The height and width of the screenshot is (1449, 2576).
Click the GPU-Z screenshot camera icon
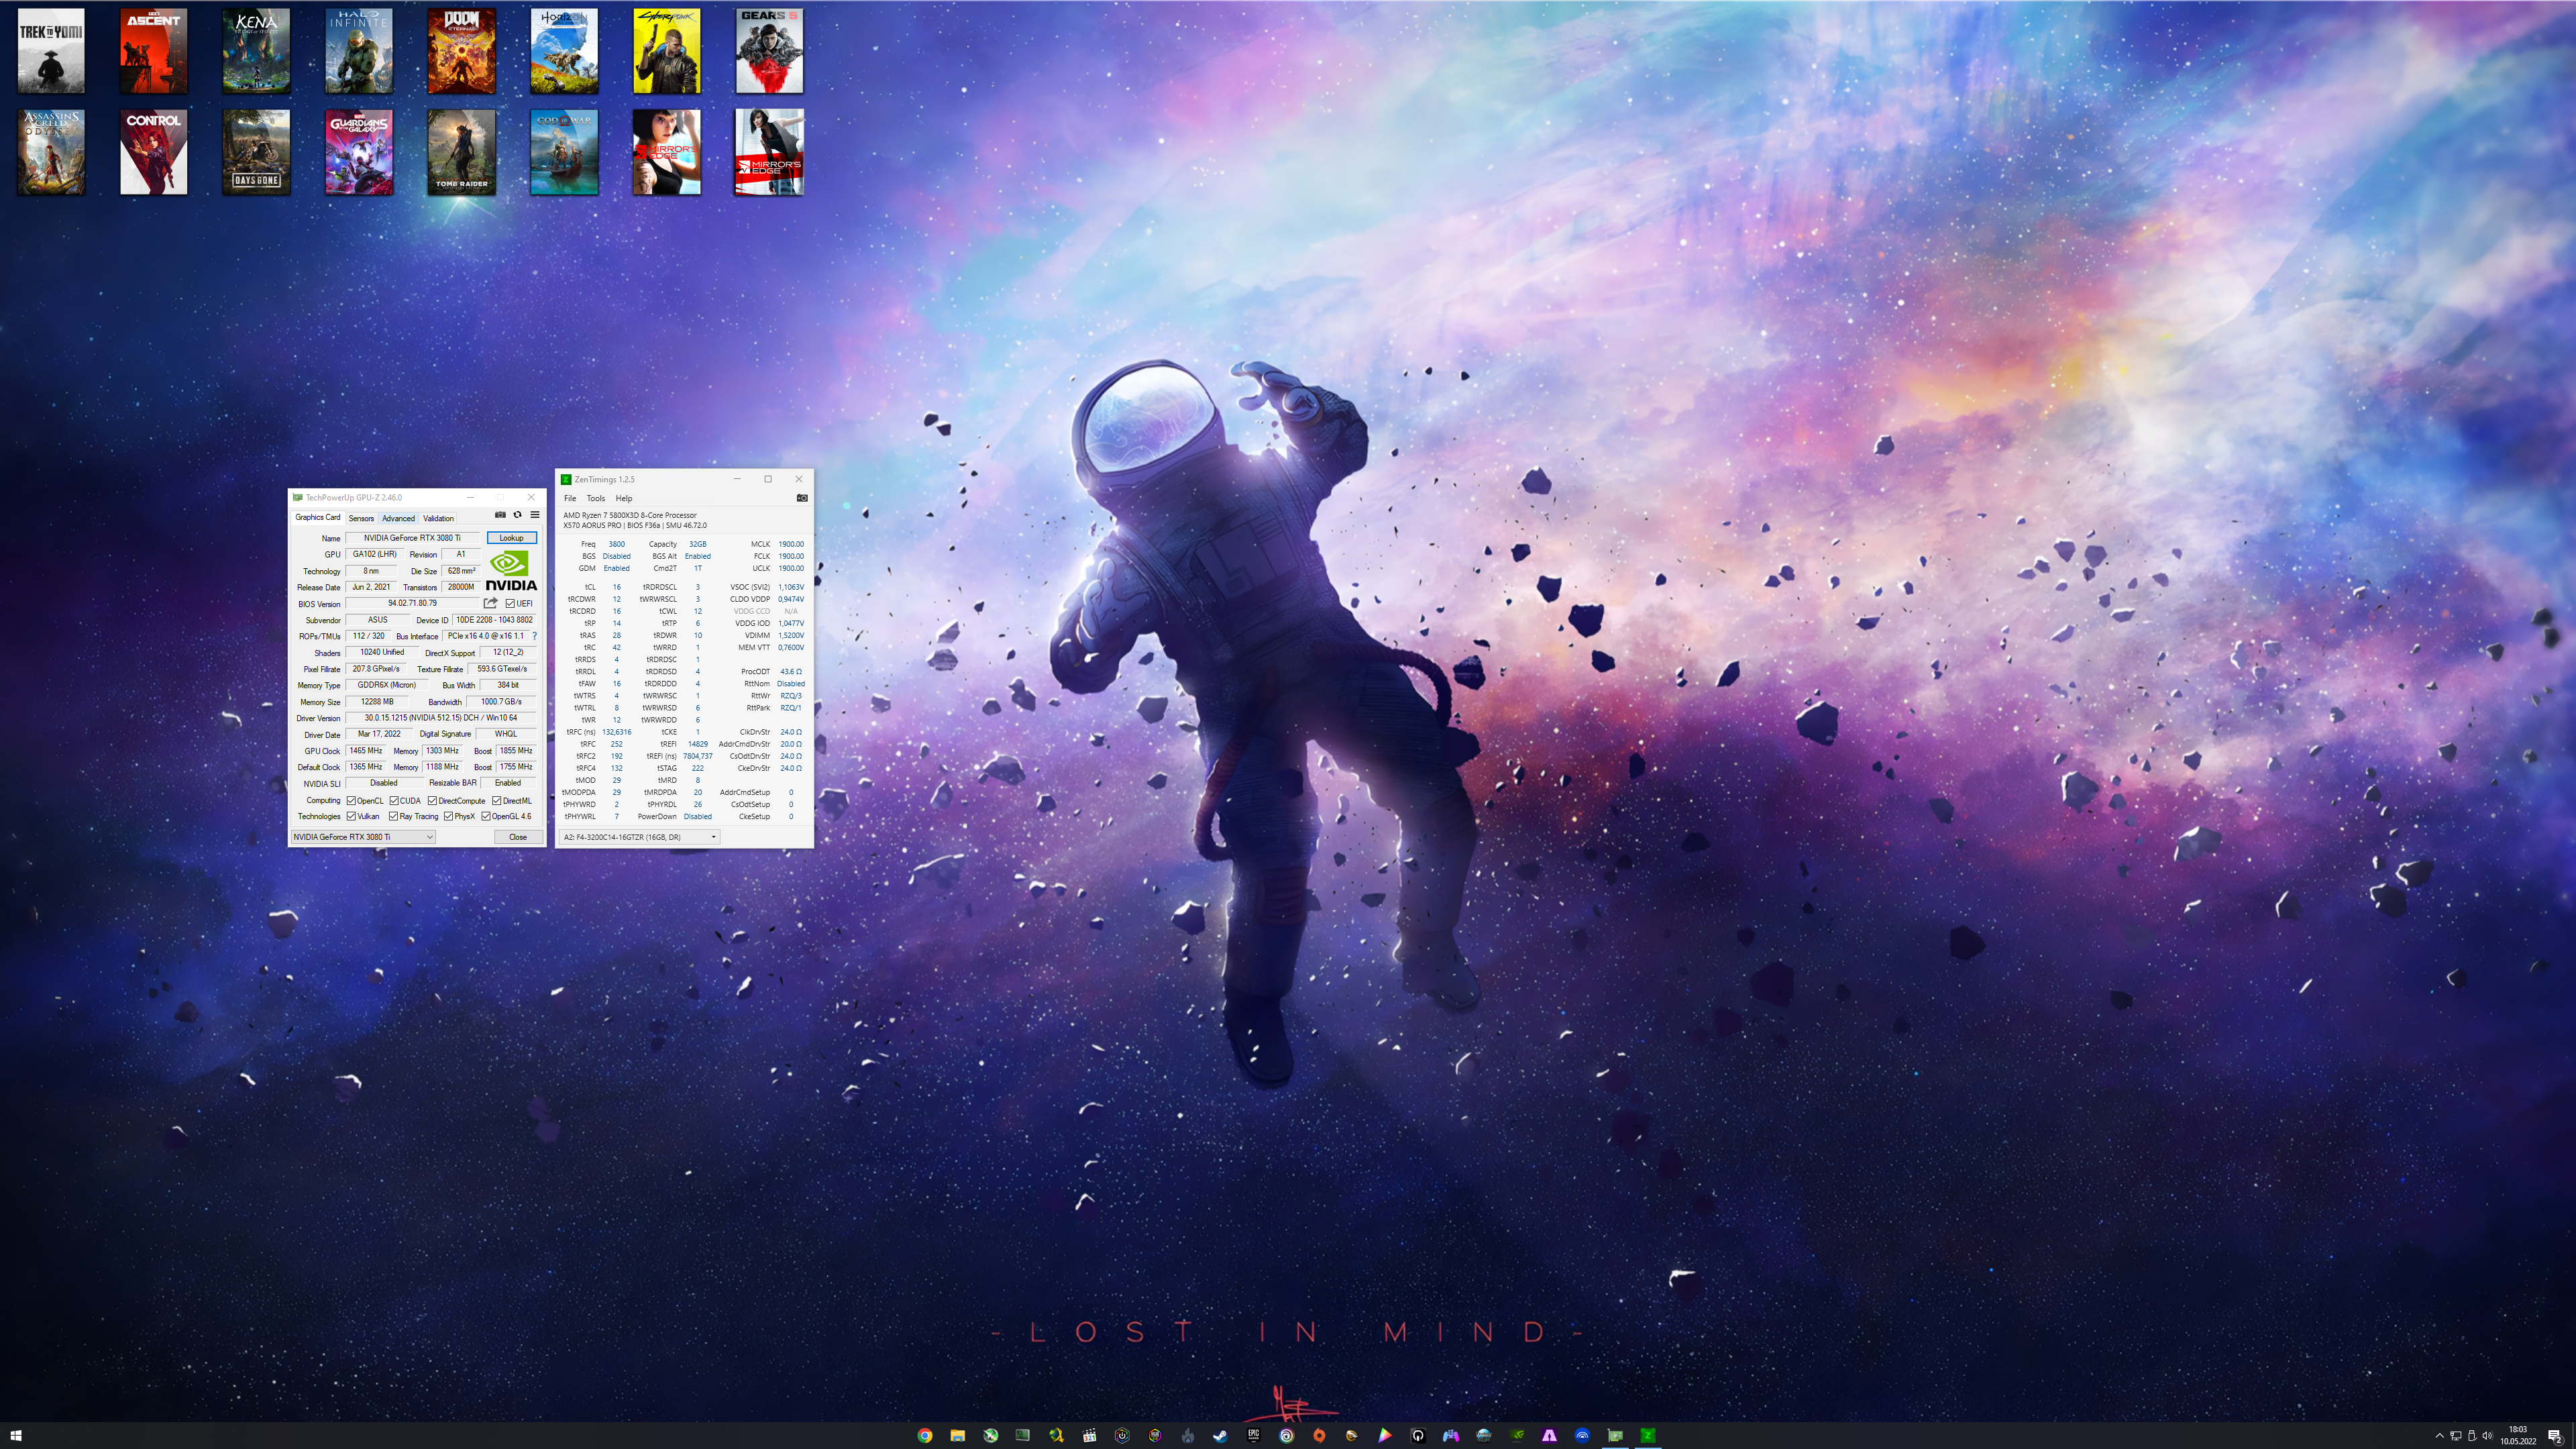(x=500, y=515)
